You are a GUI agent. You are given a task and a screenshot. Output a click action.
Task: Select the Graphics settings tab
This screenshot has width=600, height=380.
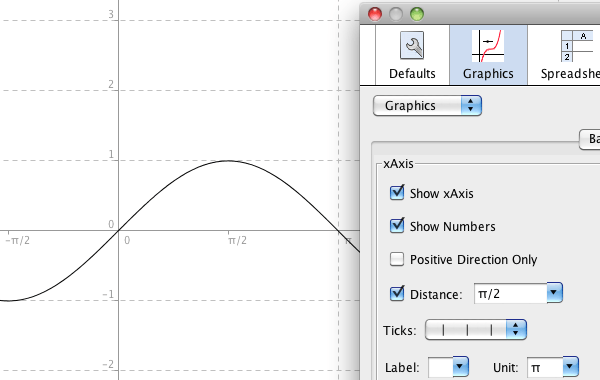pos(488,55)
